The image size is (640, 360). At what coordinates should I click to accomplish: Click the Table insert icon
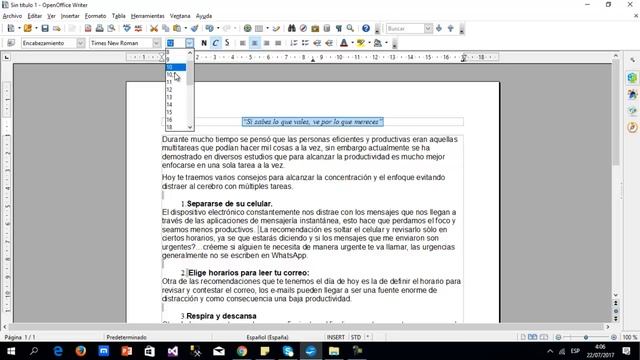pyautogui.click(x=259, y=28)
